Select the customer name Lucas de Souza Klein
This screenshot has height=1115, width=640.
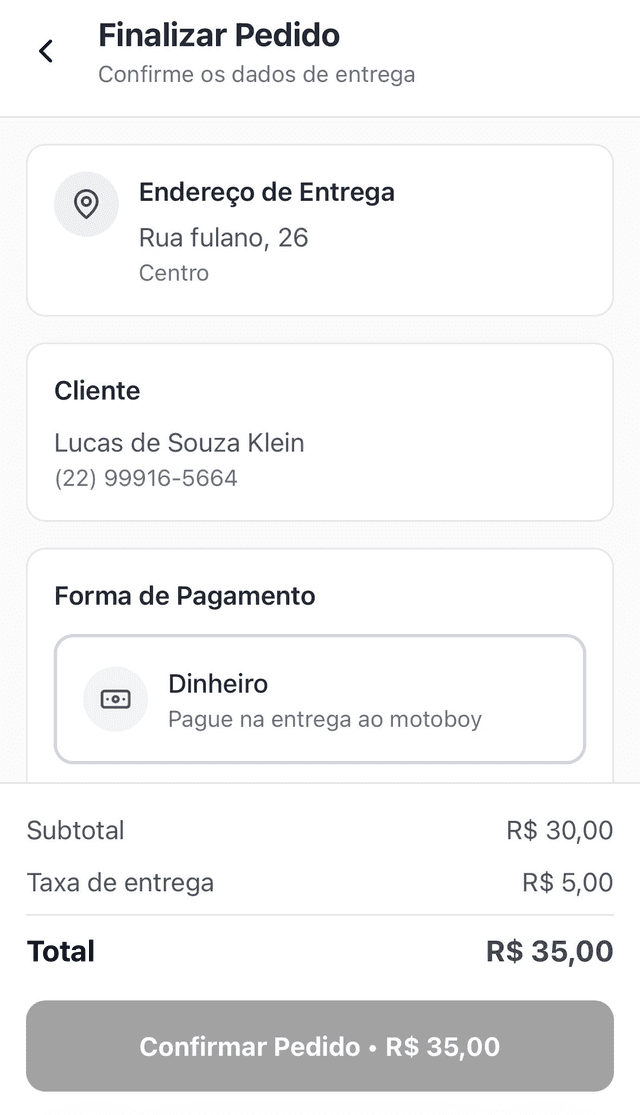tap(179, 442)
